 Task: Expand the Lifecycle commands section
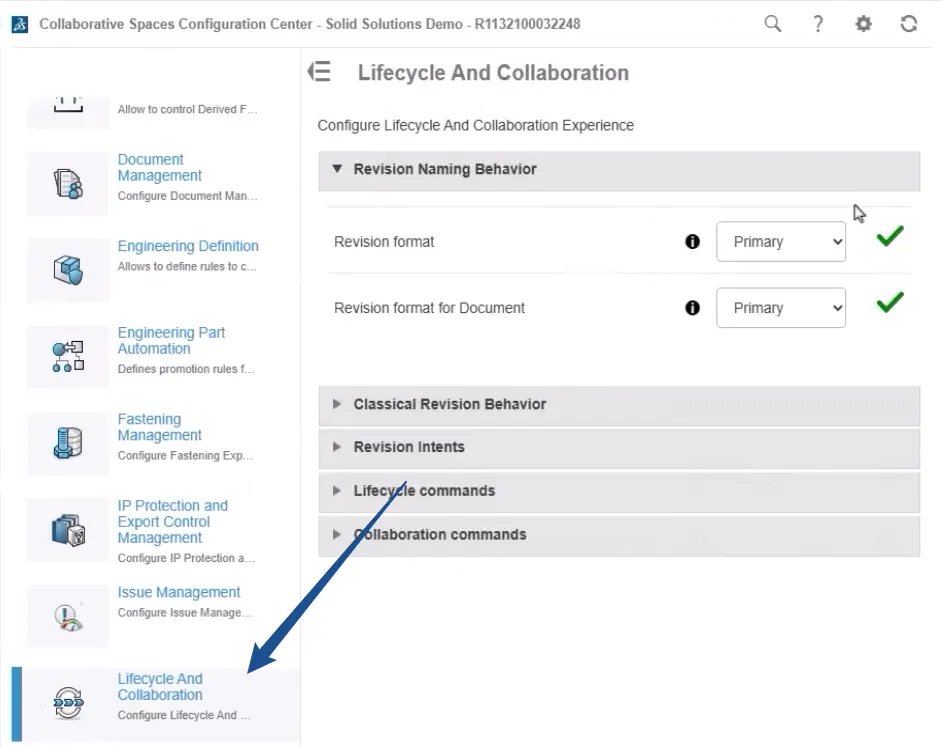[x=619, y=491]
